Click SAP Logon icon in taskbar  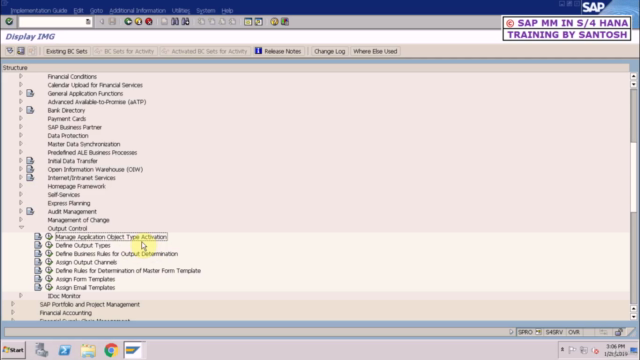(x=133, y=350)
